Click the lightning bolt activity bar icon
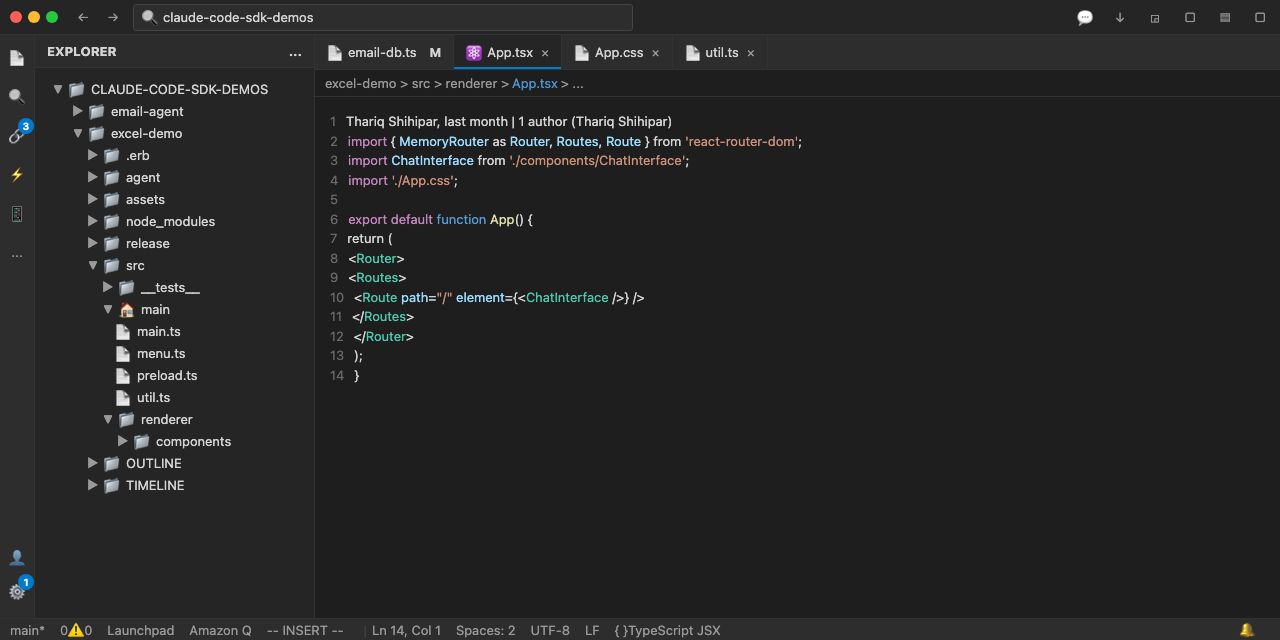 pos(17,175)
